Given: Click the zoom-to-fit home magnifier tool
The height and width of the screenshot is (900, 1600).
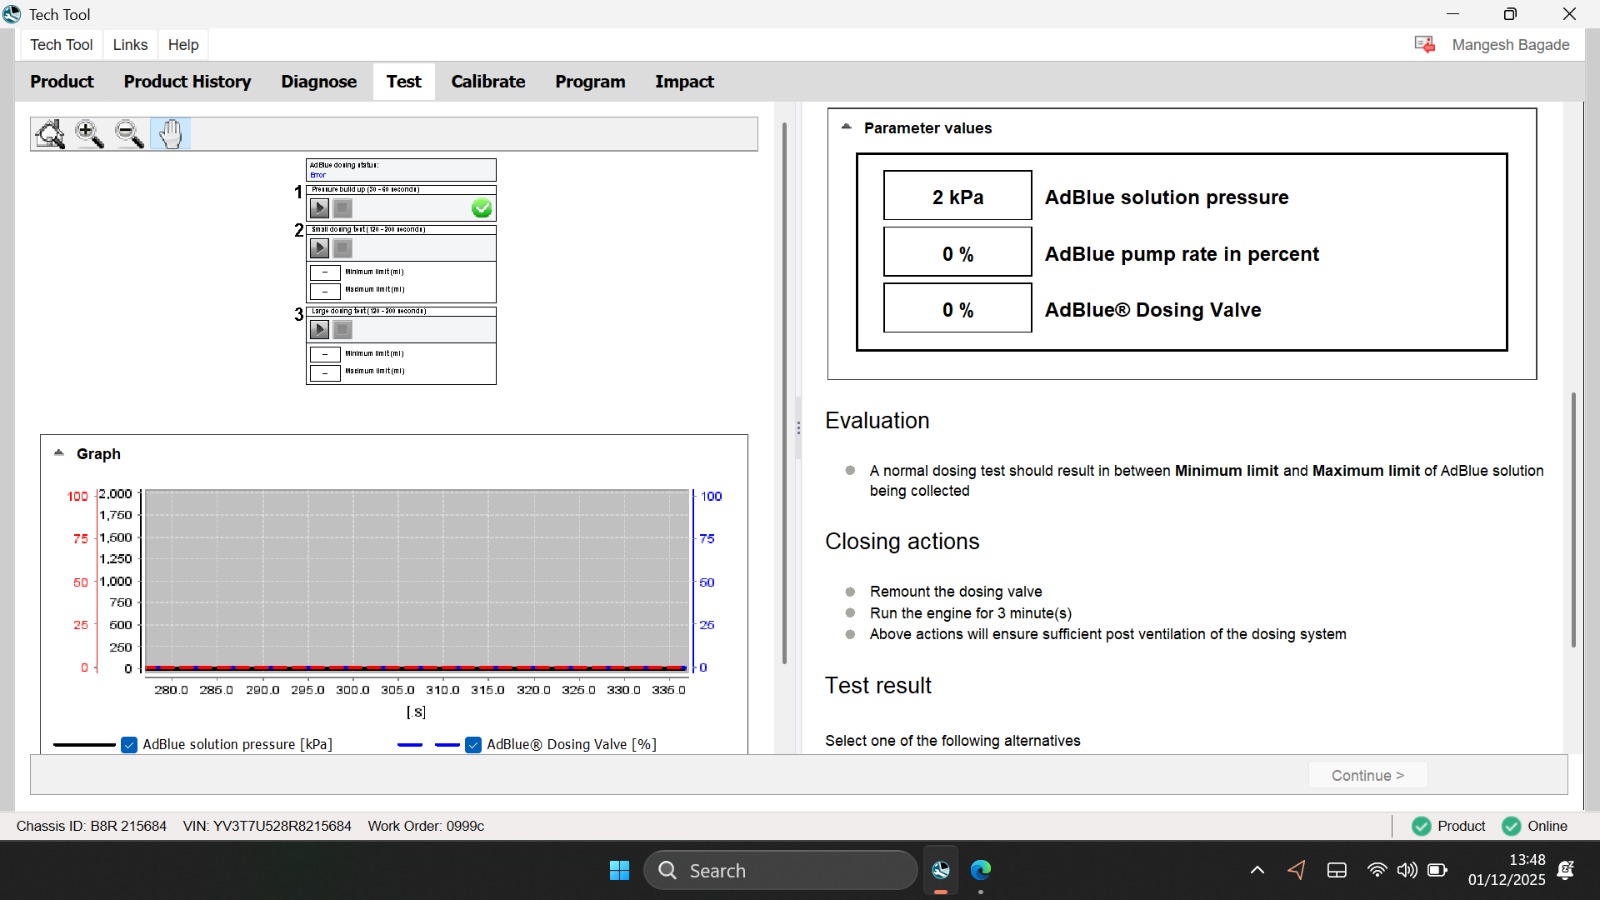Looking at the screenshot, I should point(50,134).
